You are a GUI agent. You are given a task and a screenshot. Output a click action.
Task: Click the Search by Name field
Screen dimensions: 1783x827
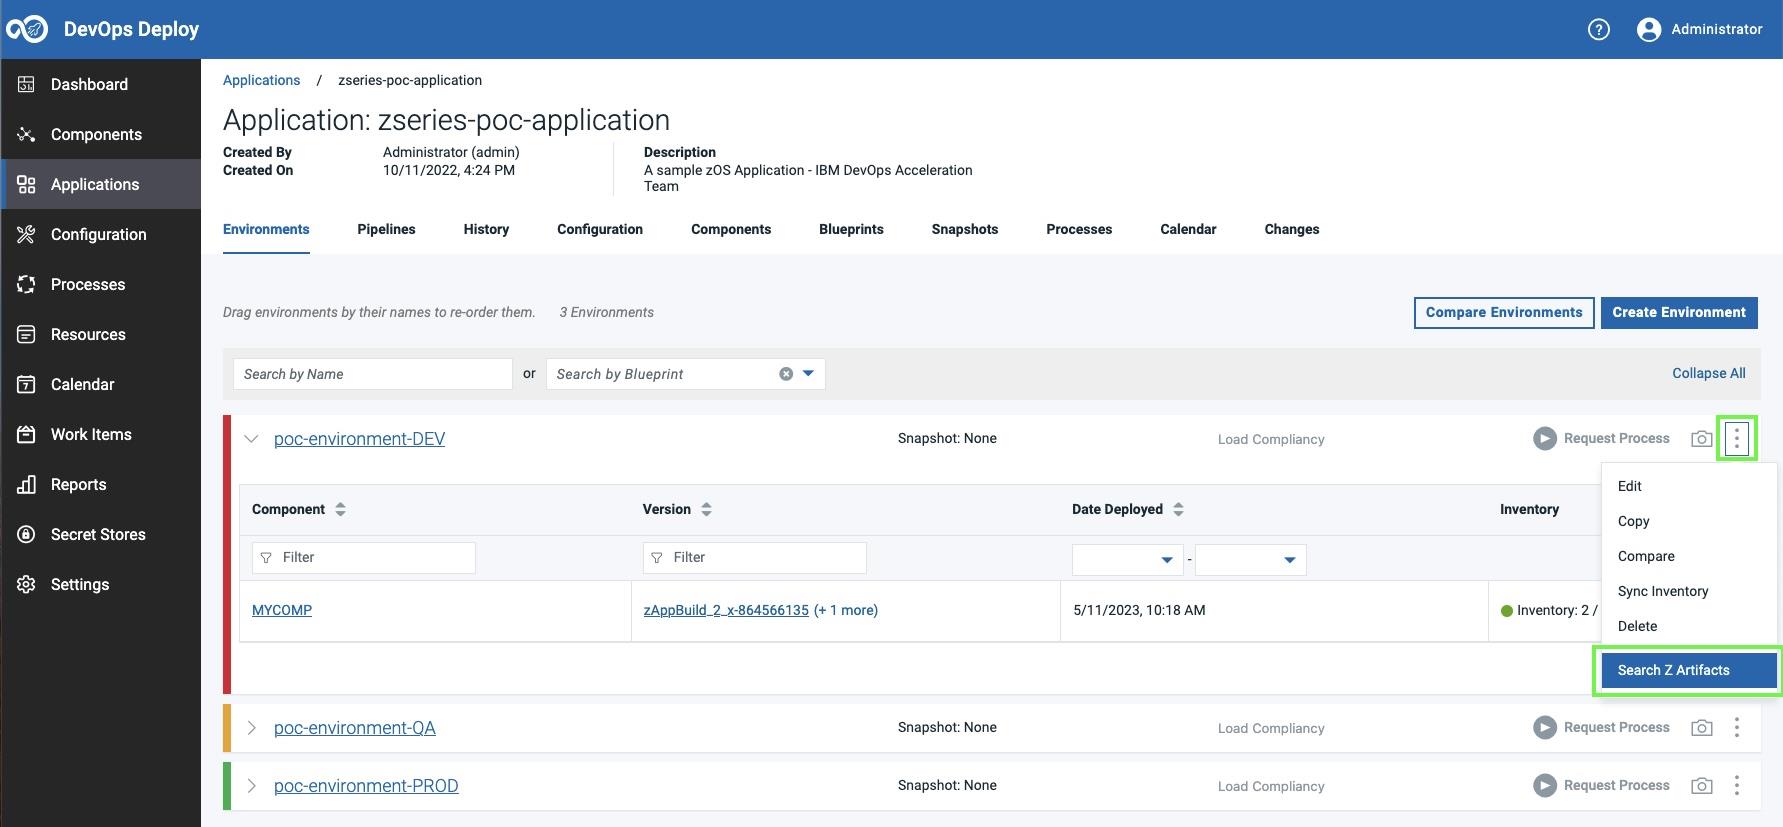coord(372,374)
